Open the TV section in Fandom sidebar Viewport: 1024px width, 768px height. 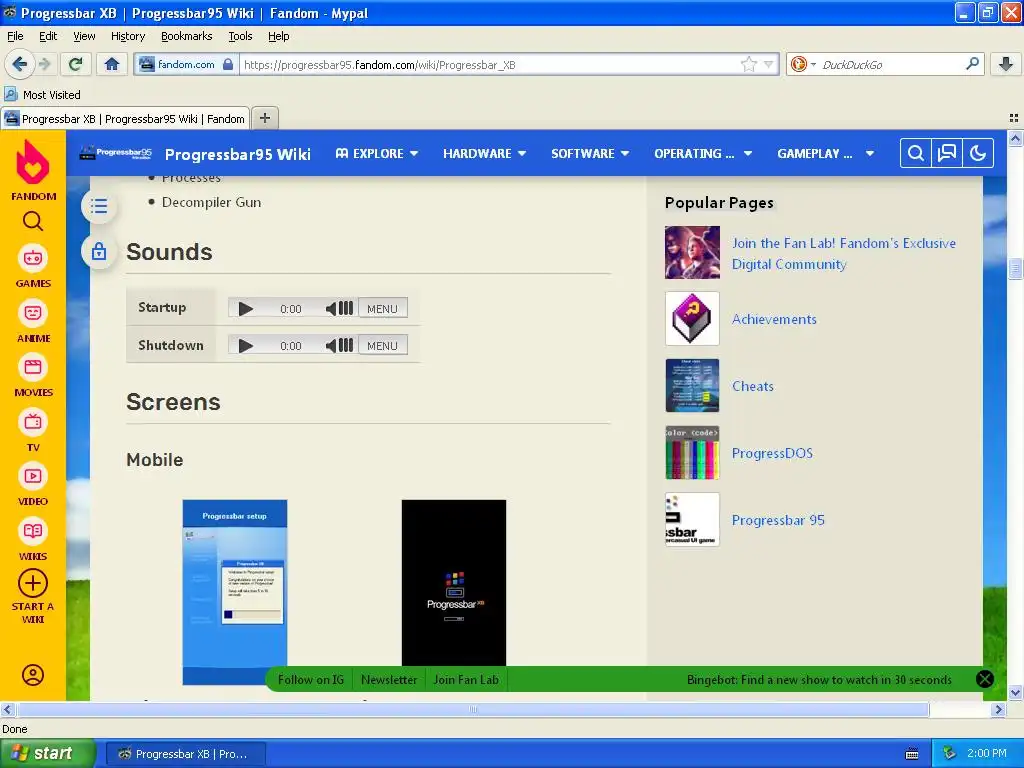tap(33, 430)
